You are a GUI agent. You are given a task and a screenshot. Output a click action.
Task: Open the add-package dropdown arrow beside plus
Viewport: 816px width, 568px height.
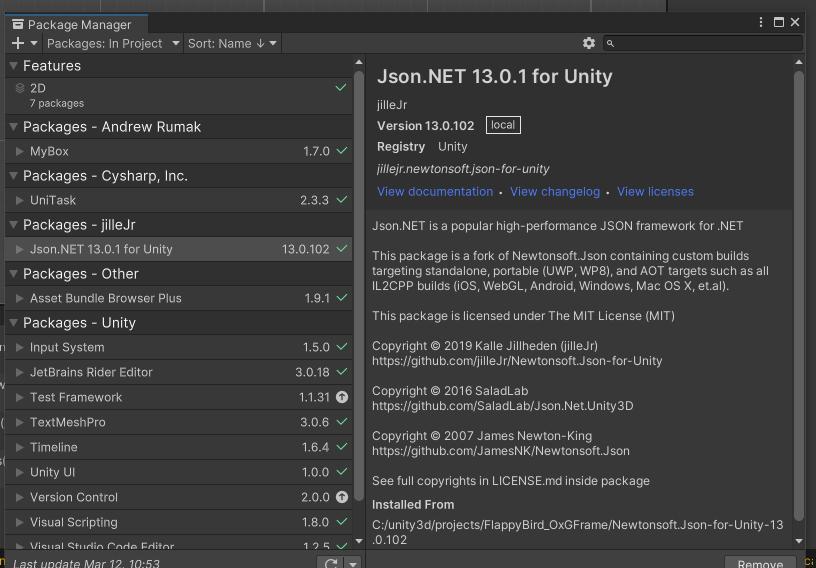[x=34, y=43]
